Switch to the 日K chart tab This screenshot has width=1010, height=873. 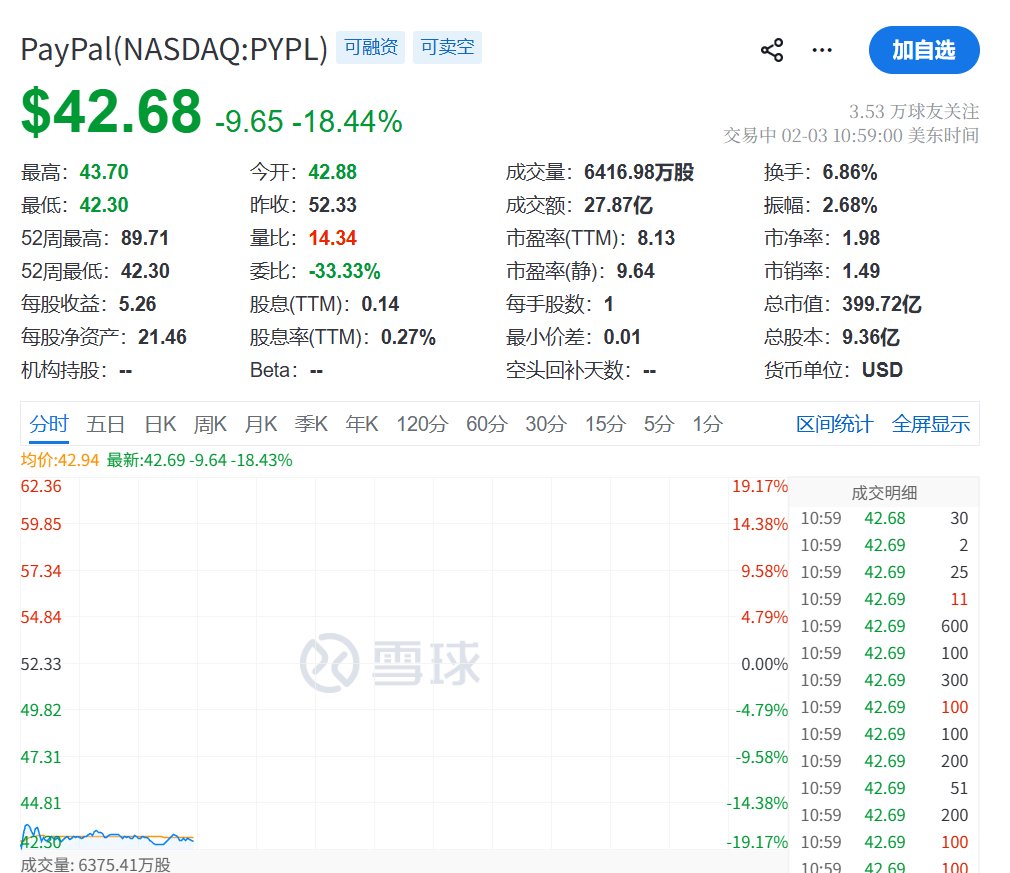pyautogui.click(x=160, y=424)
